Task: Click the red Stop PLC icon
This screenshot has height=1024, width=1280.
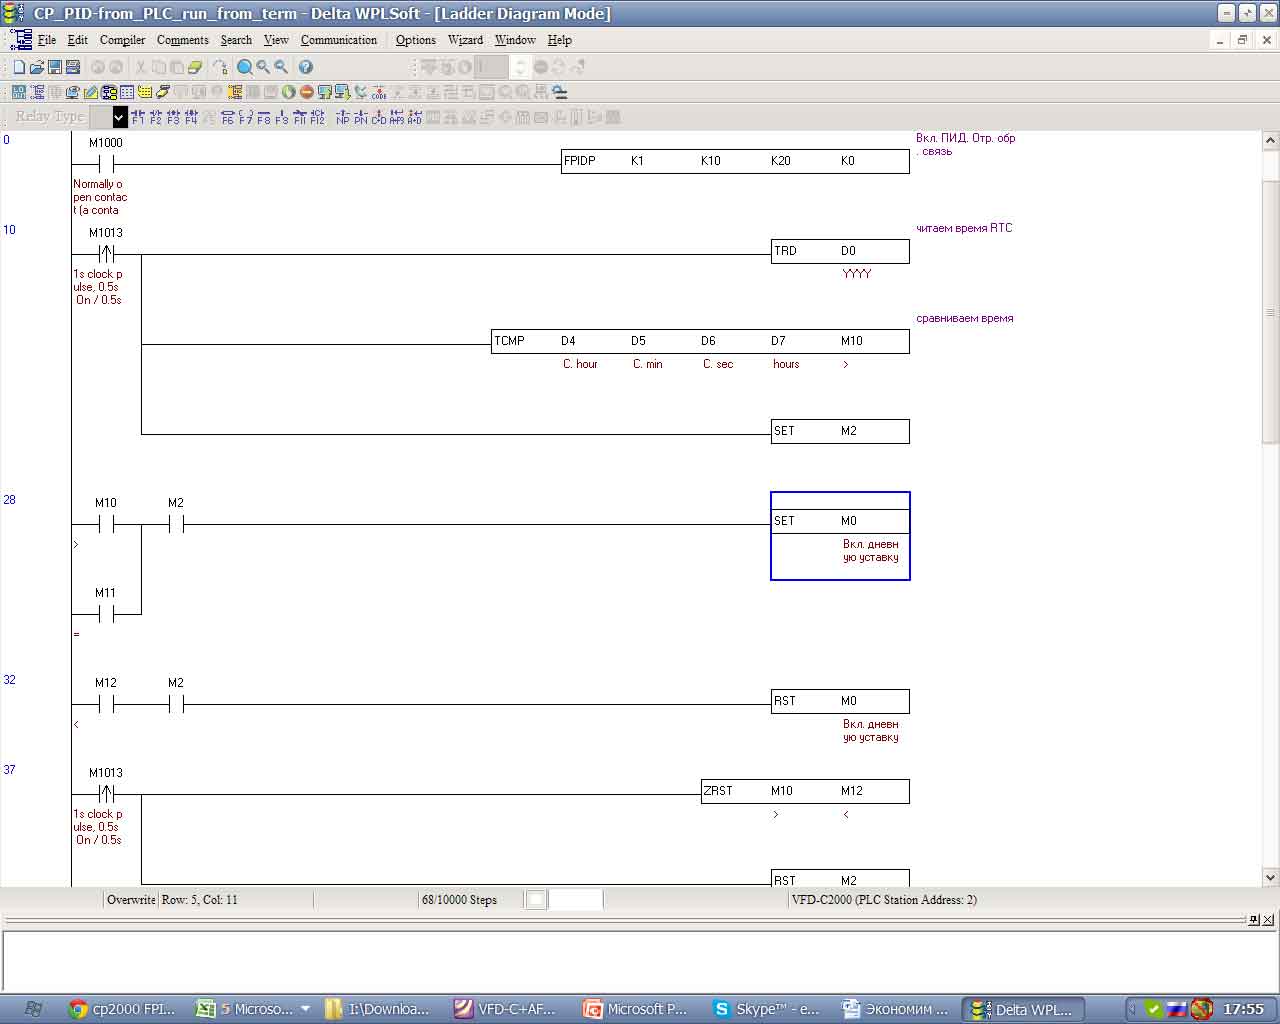Action: tap(307, 92)
